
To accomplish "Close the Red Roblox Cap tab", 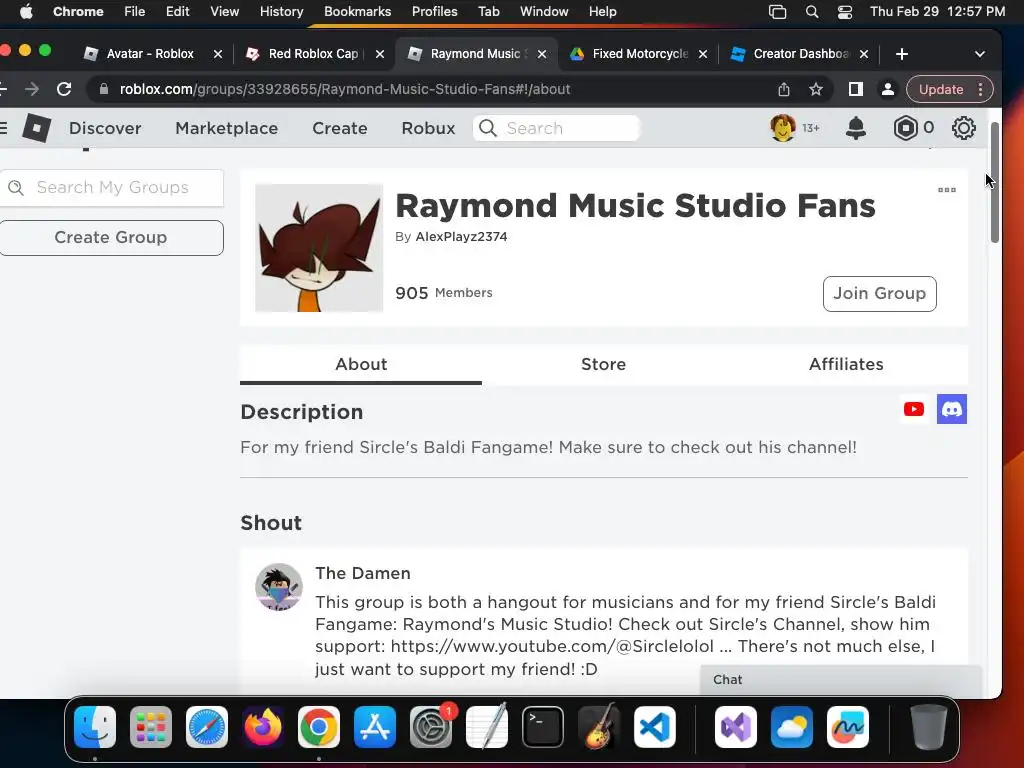I will (379, 54).
